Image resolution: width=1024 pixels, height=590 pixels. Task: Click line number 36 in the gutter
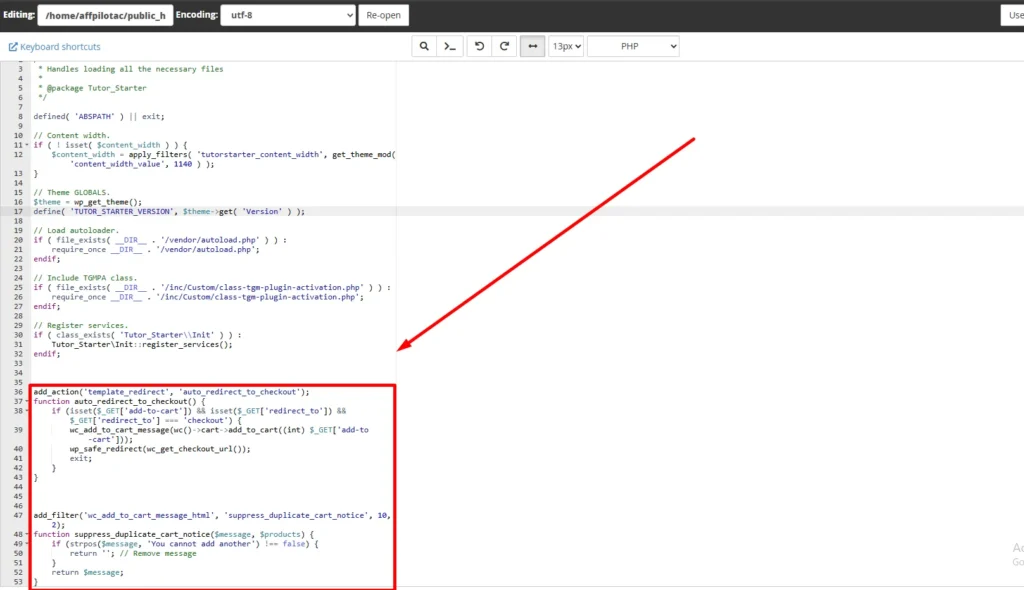18,392
